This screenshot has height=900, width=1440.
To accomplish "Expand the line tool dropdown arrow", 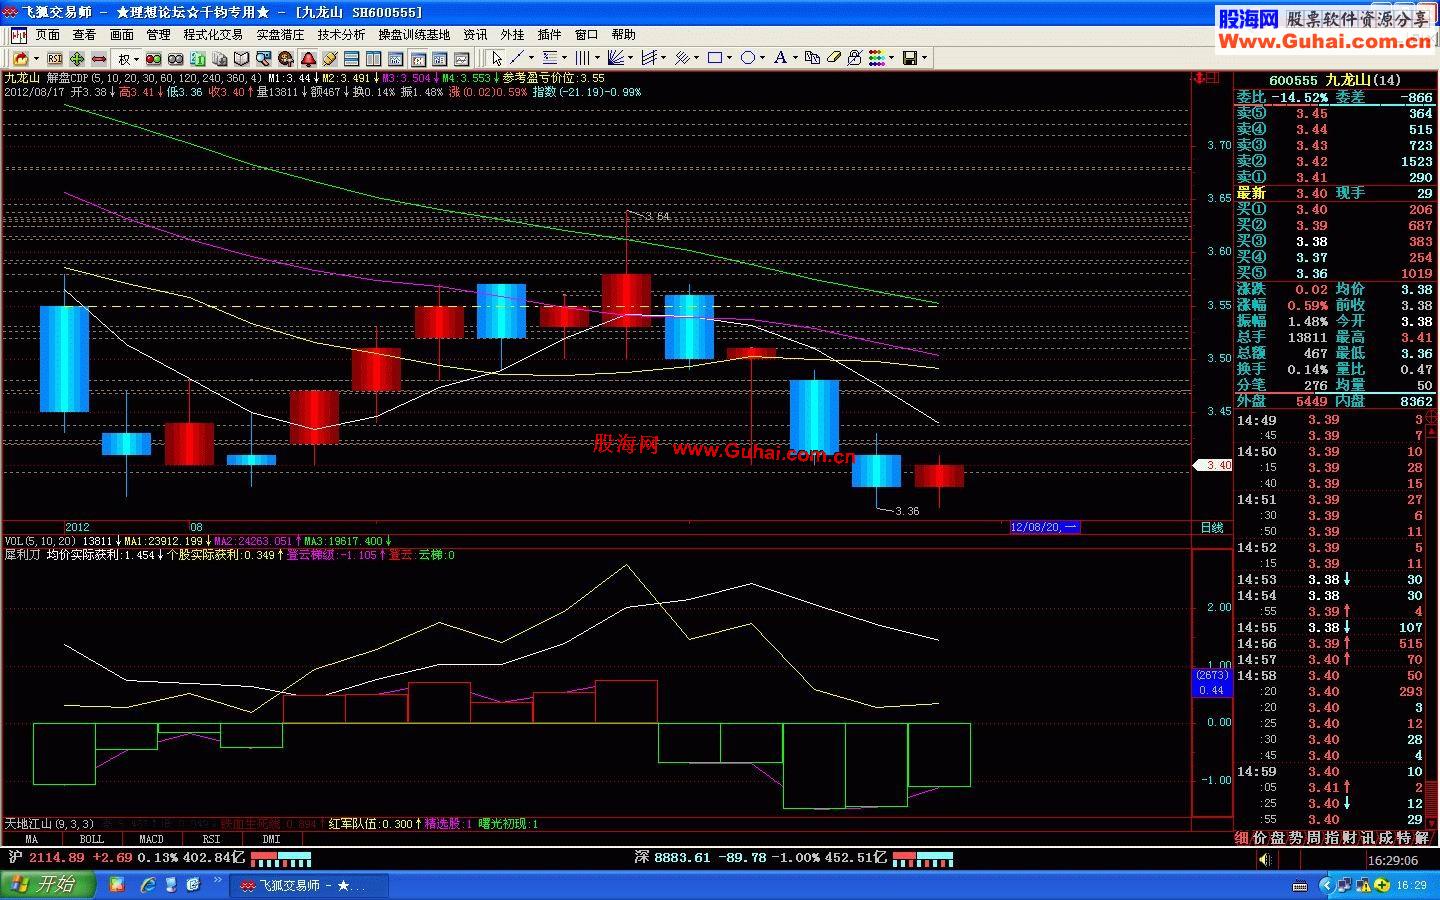I will 531,59.
